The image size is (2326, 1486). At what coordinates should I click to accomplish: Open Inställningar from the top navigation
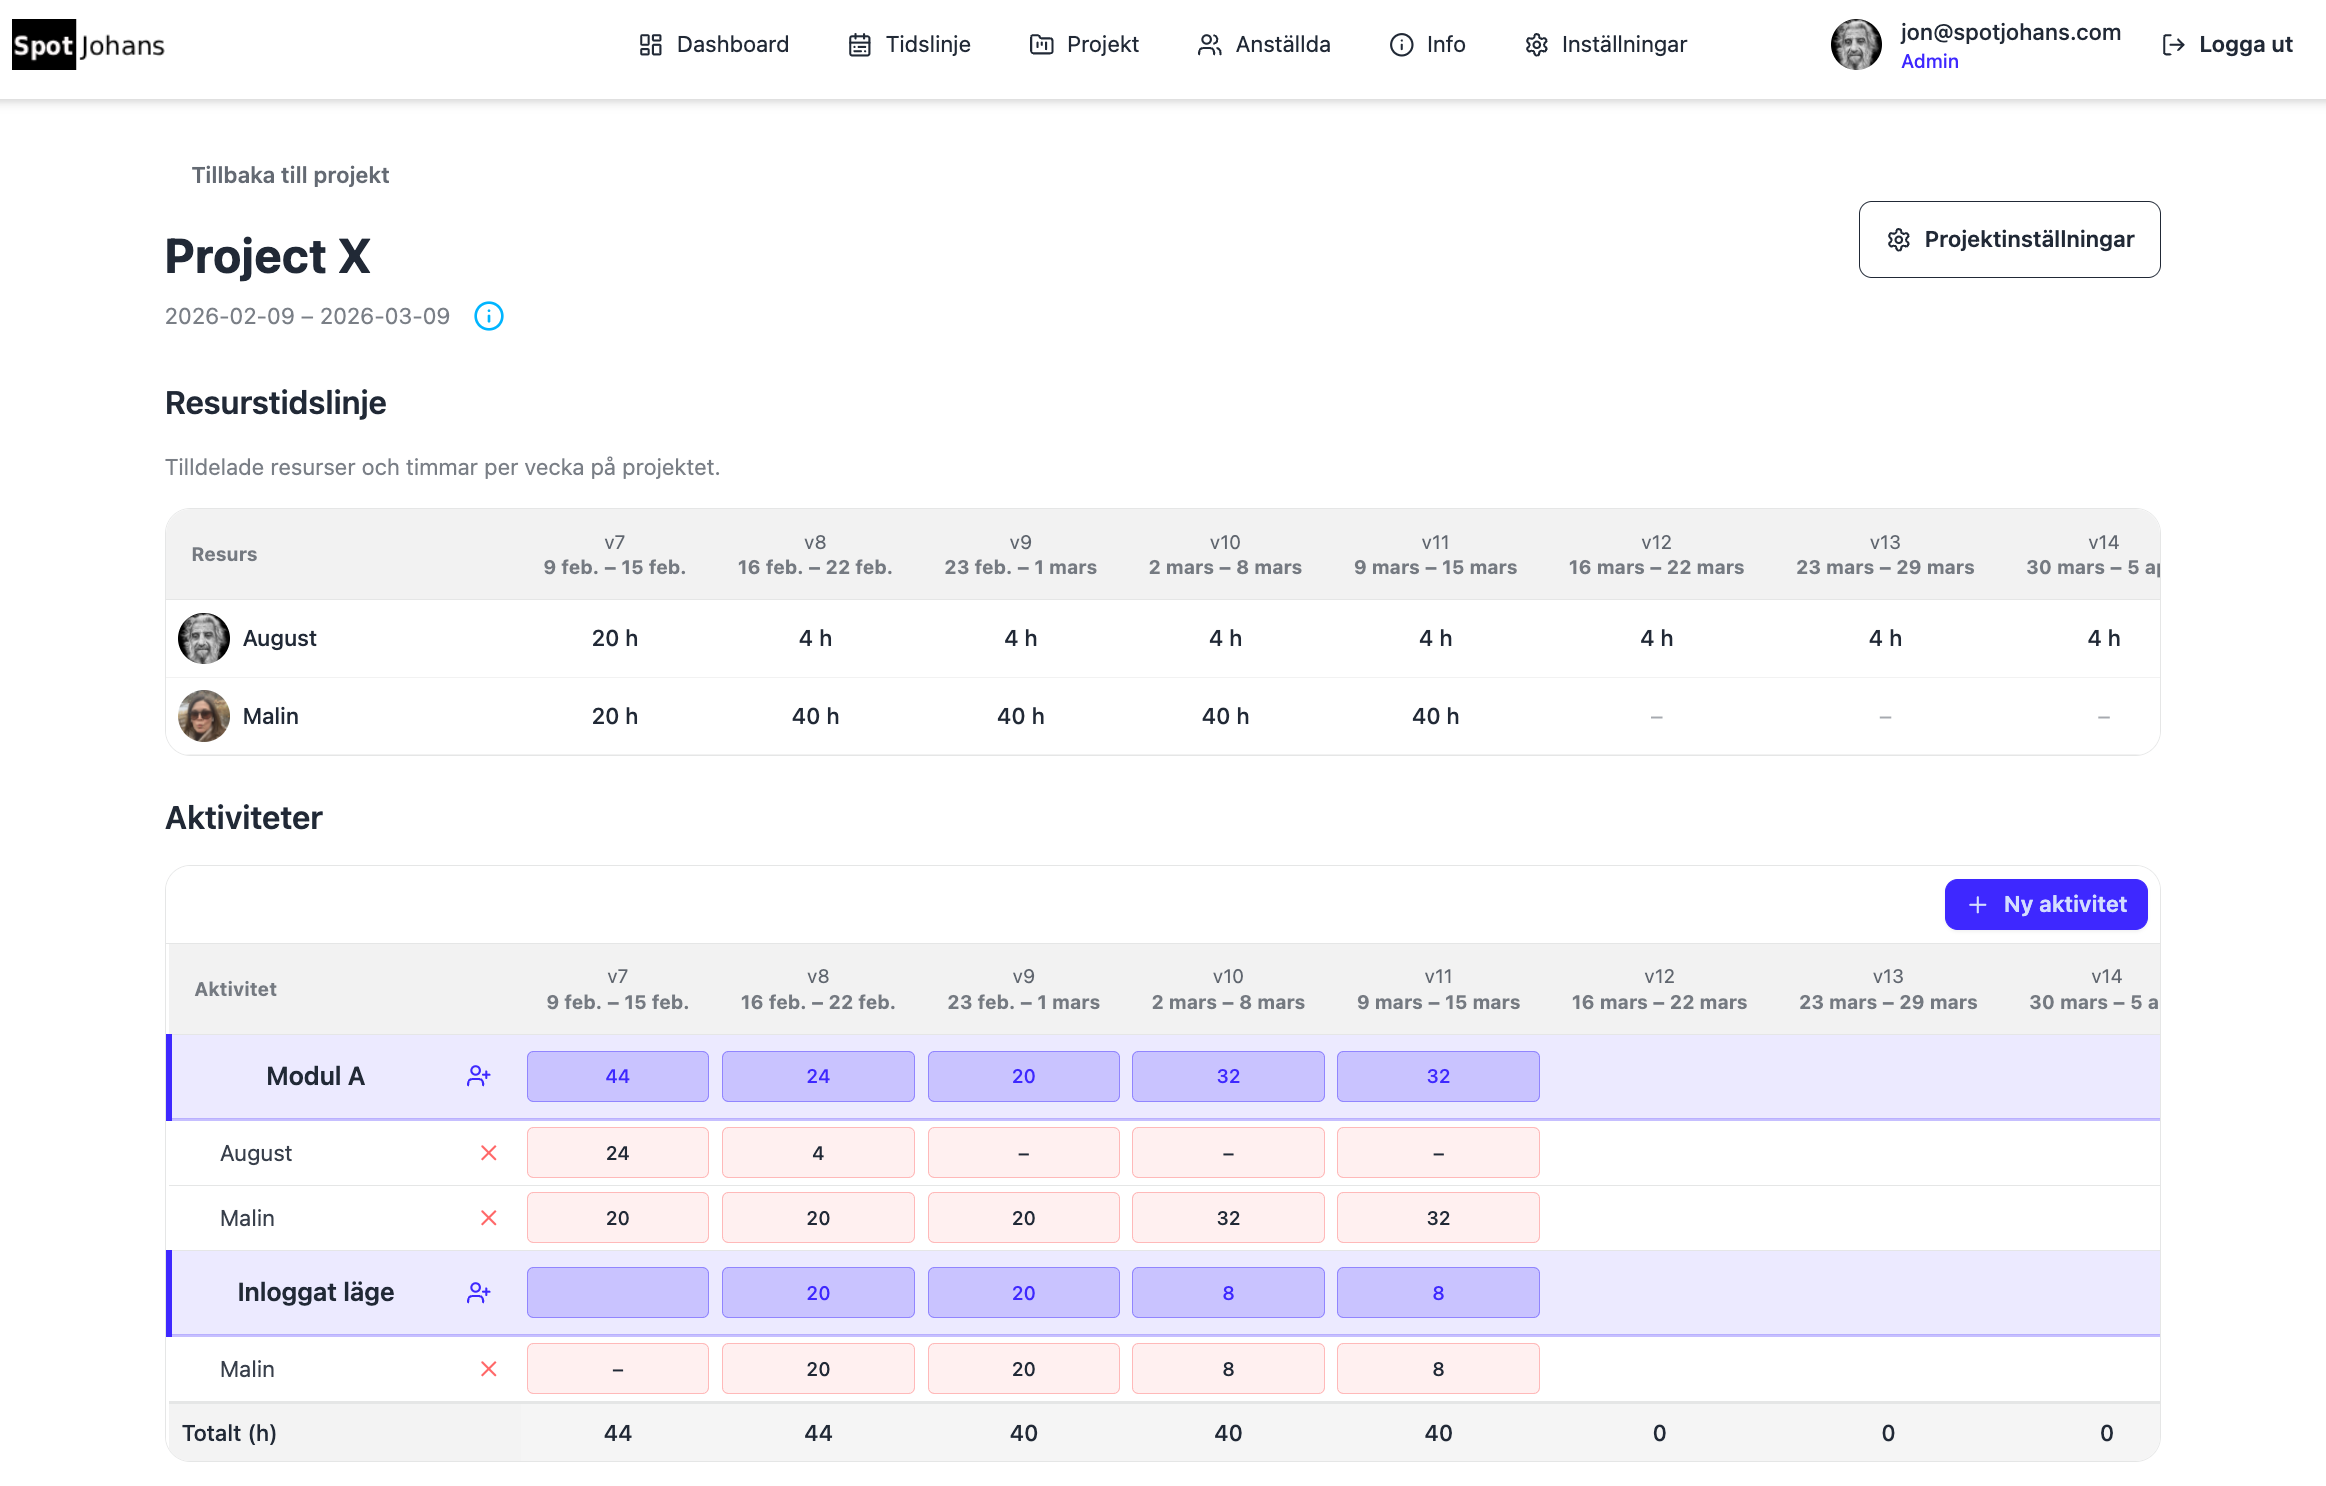[1605, 45]
